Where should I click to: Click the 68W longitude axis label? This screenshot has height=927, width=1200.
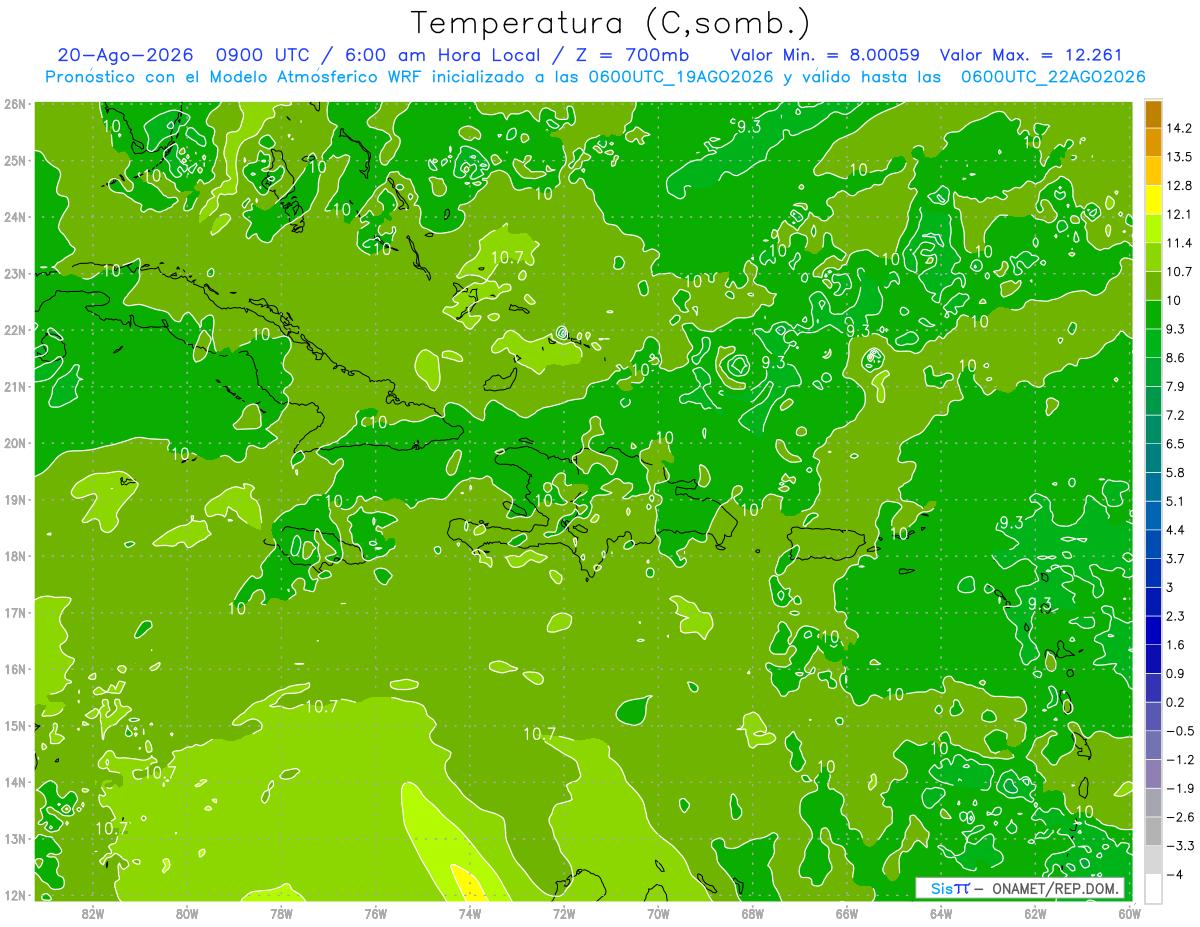(x=753, y=913)
